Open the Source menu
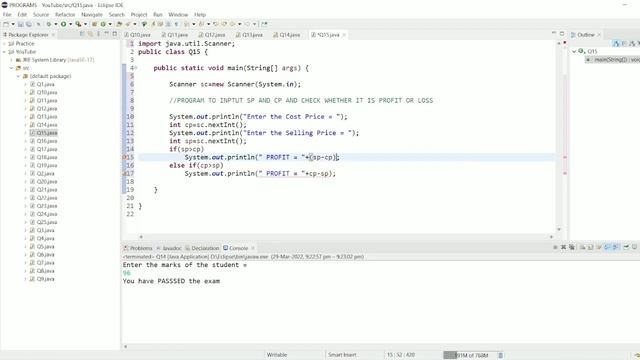The height and width of the screenshot is (360, 640). [41, 15]
